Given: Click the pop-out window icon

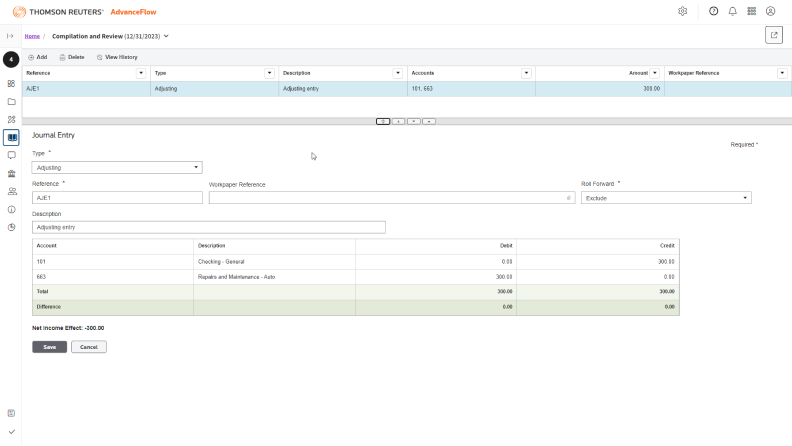Looking at the screenshot, I should [774, 35].
